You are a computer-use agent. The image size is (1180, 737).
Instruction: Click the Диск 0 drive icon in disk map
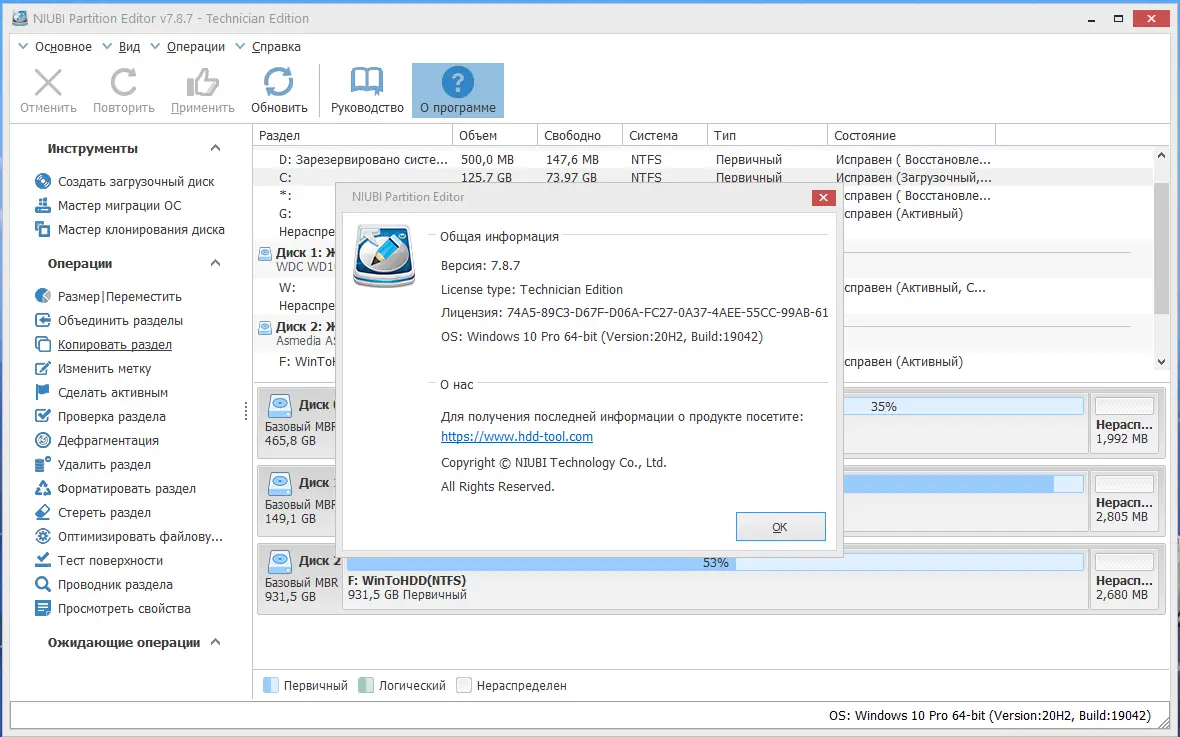[x=280, y=405]
